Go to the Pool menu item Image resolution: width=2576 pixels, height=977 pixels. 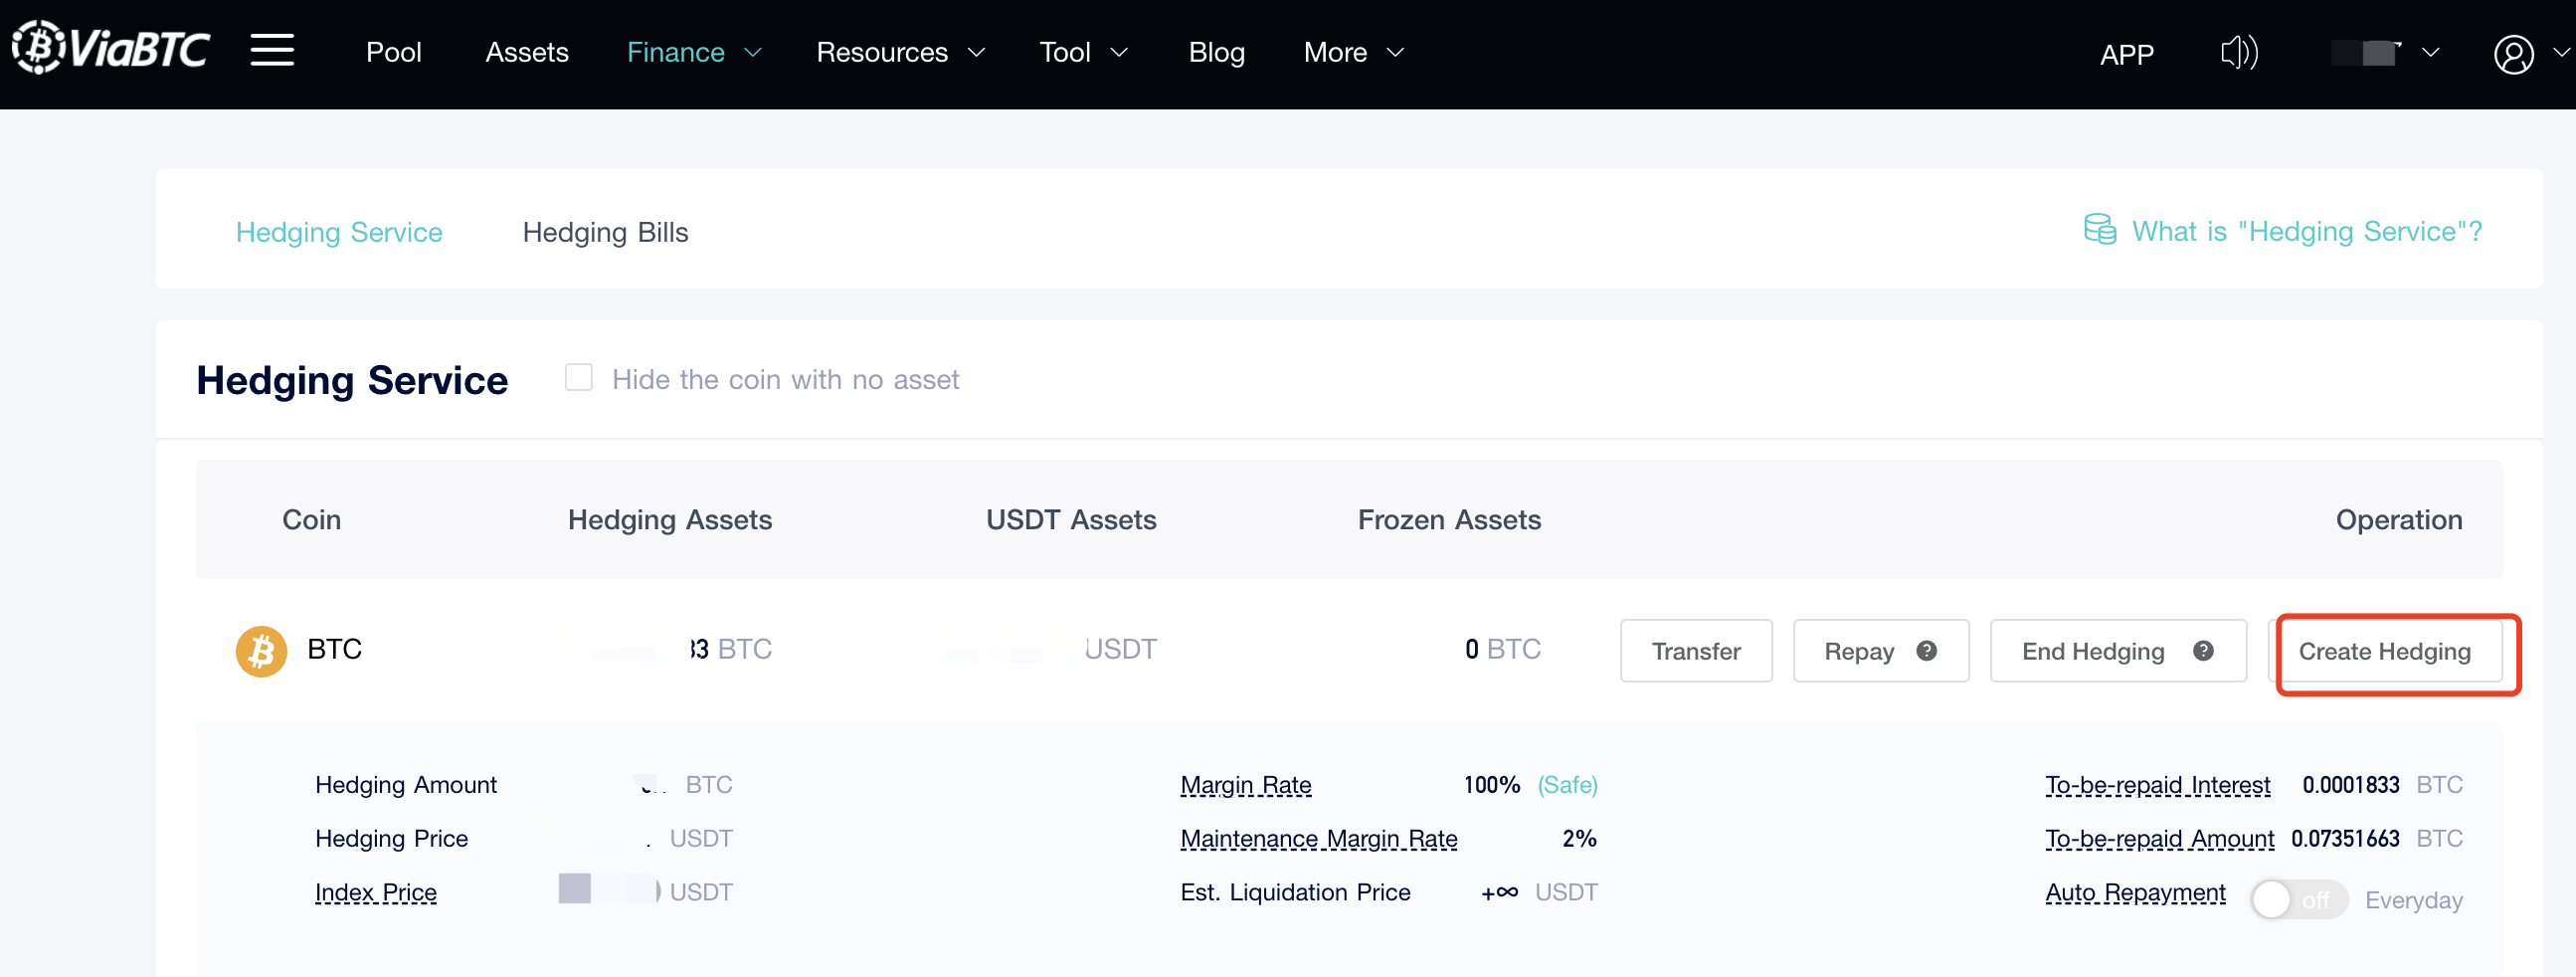click(393, 52)
